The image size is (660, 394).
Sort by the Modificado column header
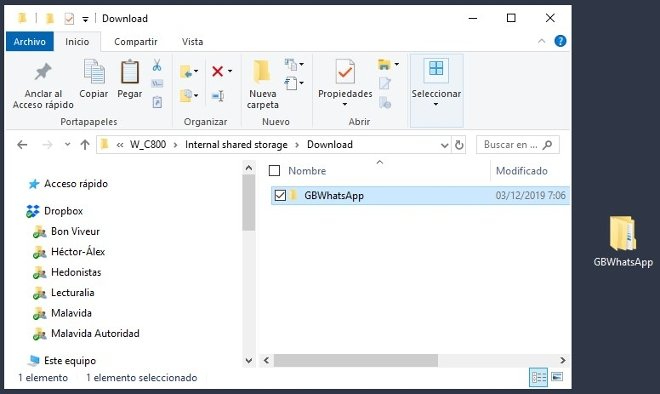coord(522,171)
